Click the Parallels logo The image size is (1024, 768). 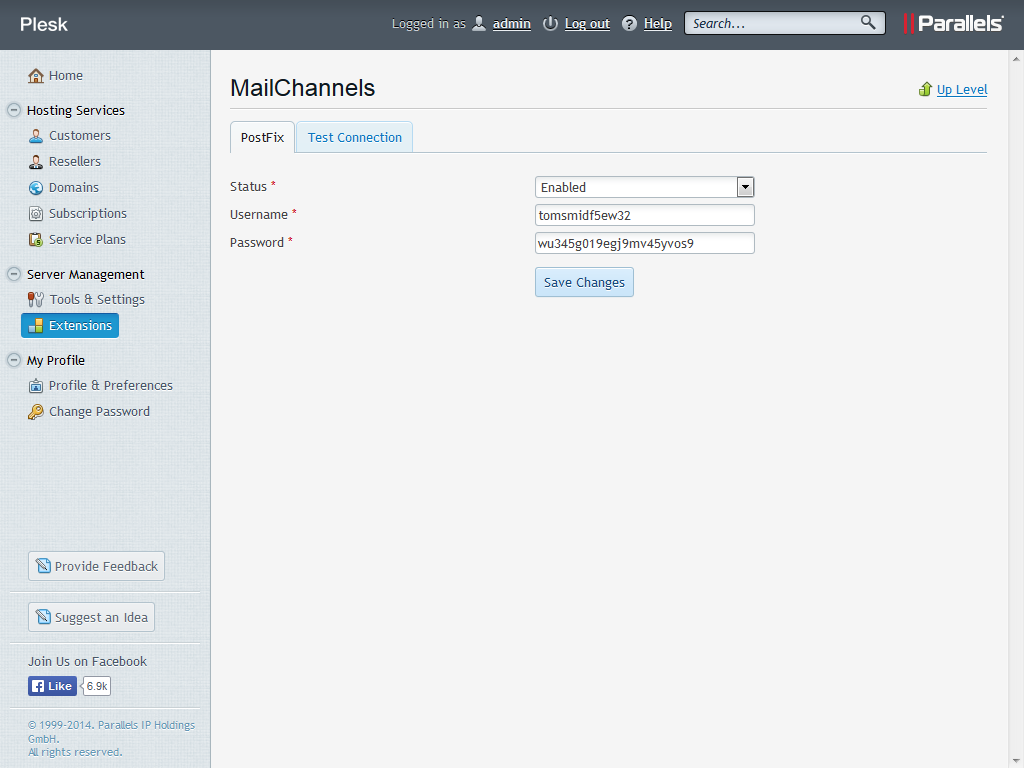coord(953,24)
